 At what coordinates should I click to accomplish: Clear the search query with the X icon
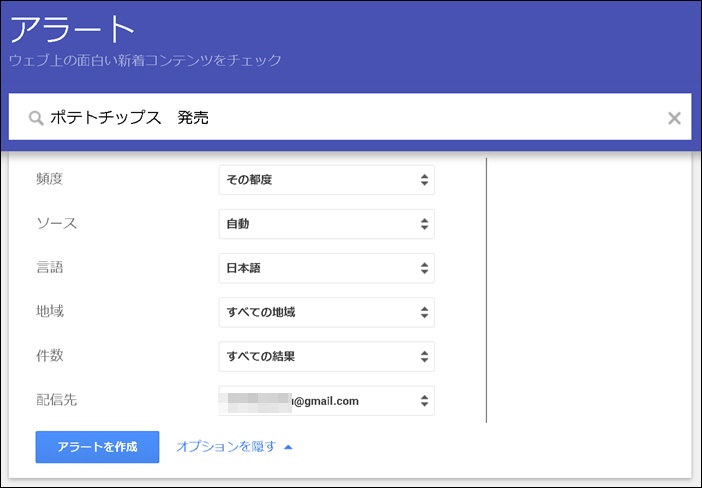674,119
